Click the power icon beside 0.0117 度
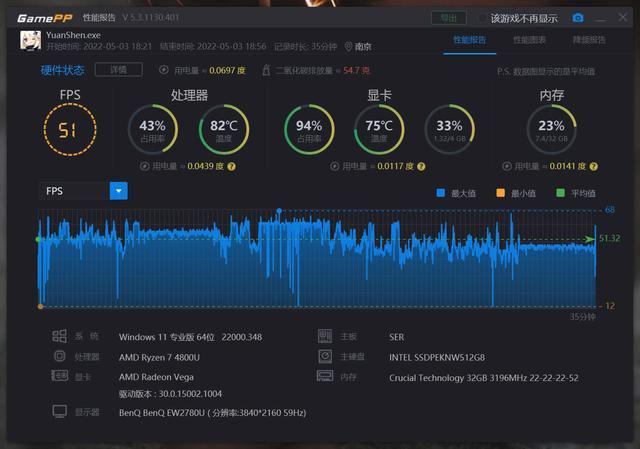Image resolution: width=640 pixels, height=449 pixels. click(334, 167)
